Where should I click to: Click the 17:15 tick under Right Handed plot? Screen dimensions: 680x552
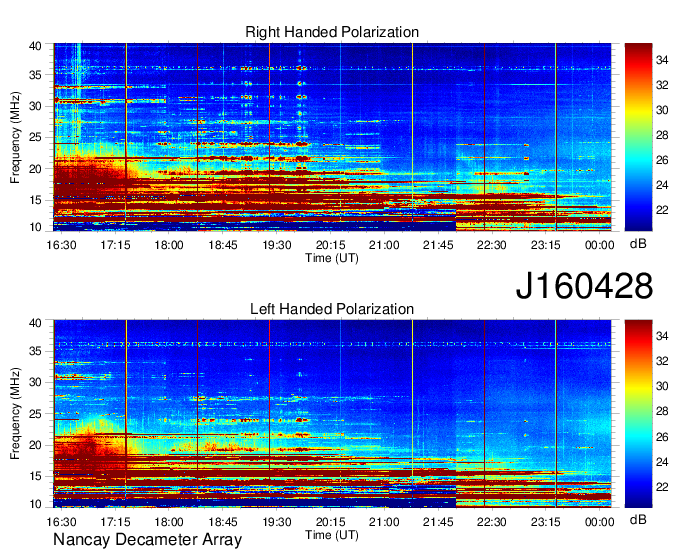pyautogui.click(x=115, y=245)
